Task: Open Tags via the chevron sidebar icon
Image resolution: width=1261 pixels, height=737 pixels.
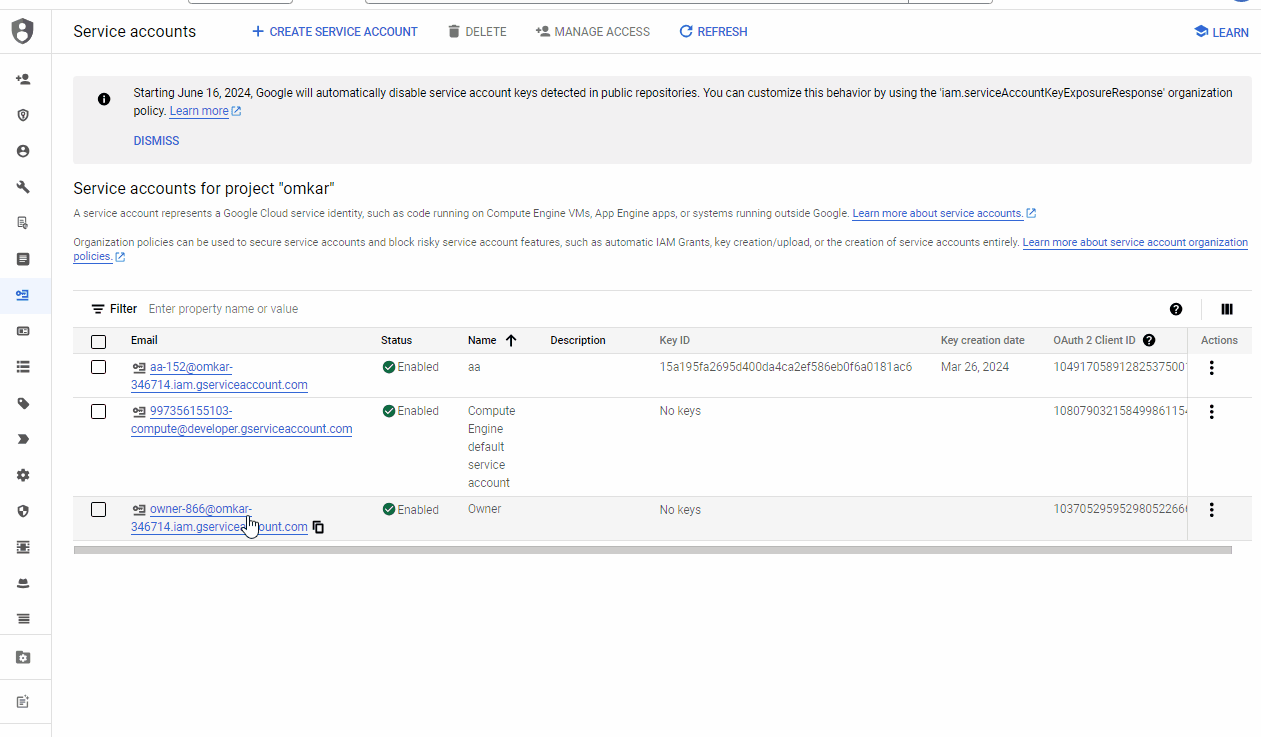Action: pyautogui.click(x=23, y=439)
